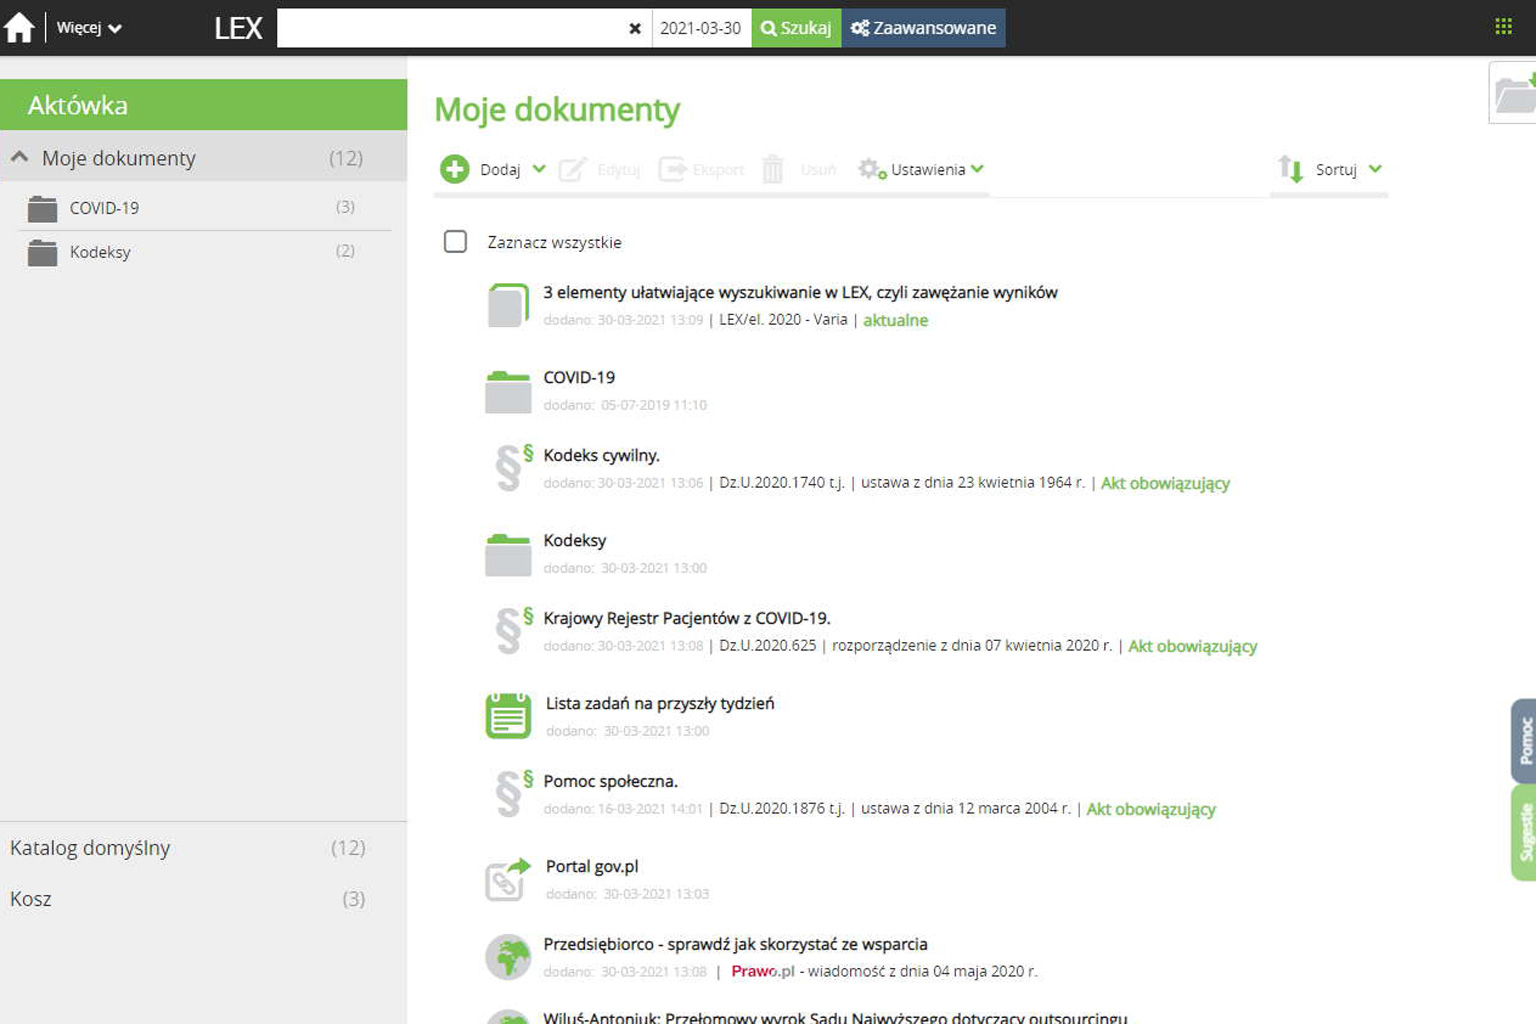
Task: Click the Ustawienia gear icon
Action: (x=871, y=169)
